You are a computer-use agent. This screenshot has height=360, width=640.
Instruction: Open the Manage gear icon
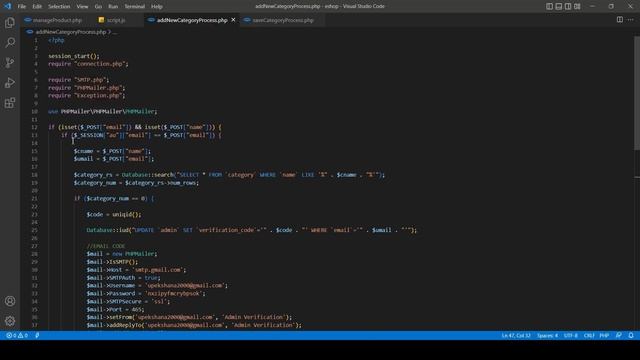point(10,321)
